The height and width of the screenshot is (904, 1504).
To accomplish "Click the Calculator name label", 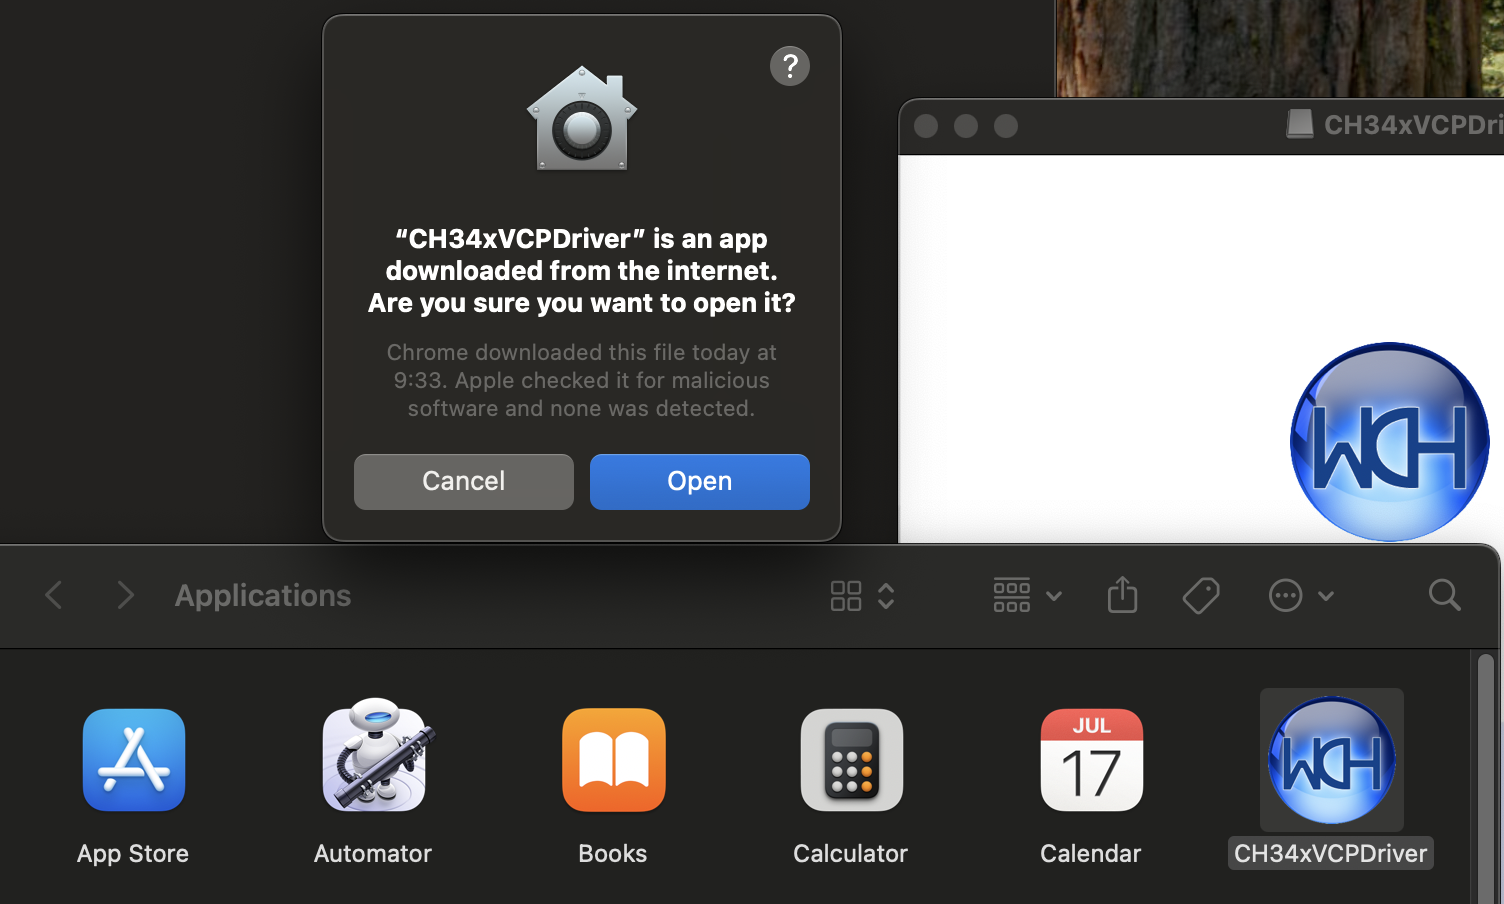I will pos(851,853).
